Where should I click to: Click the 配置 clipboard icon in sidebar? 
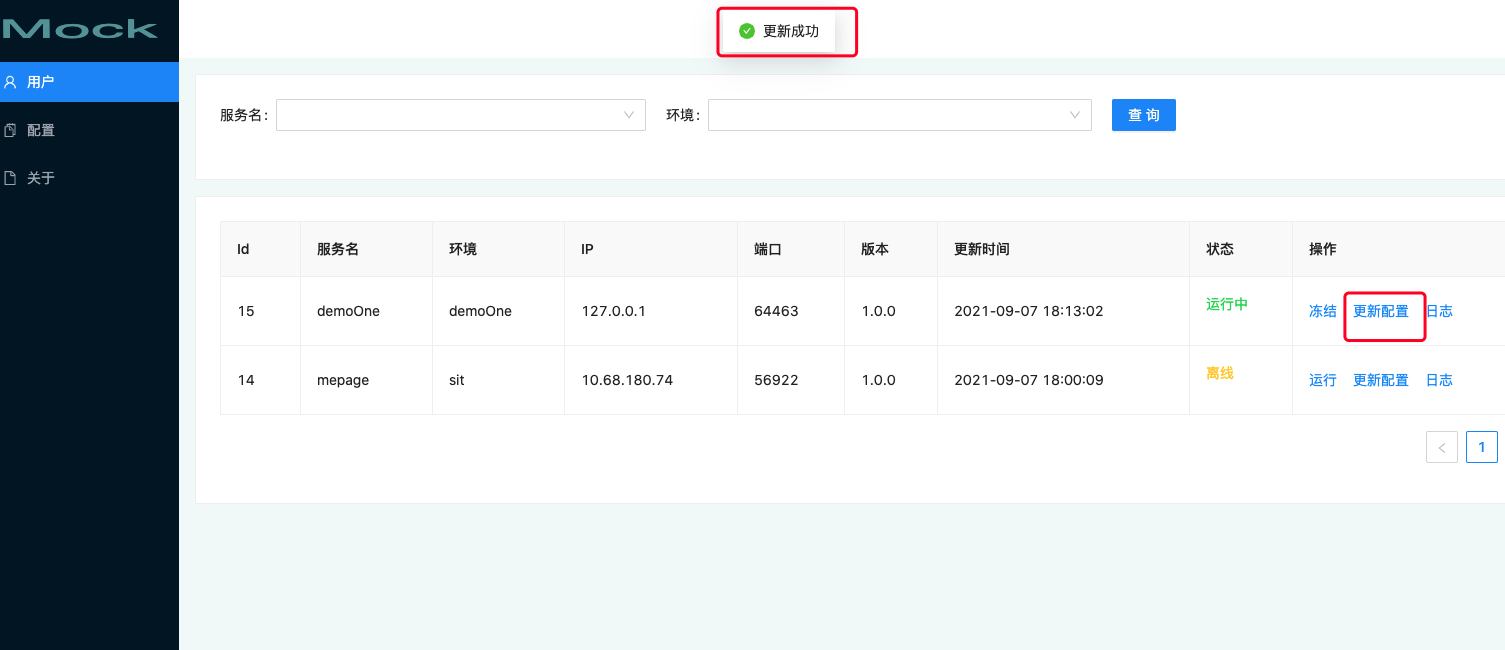point(10,130)
